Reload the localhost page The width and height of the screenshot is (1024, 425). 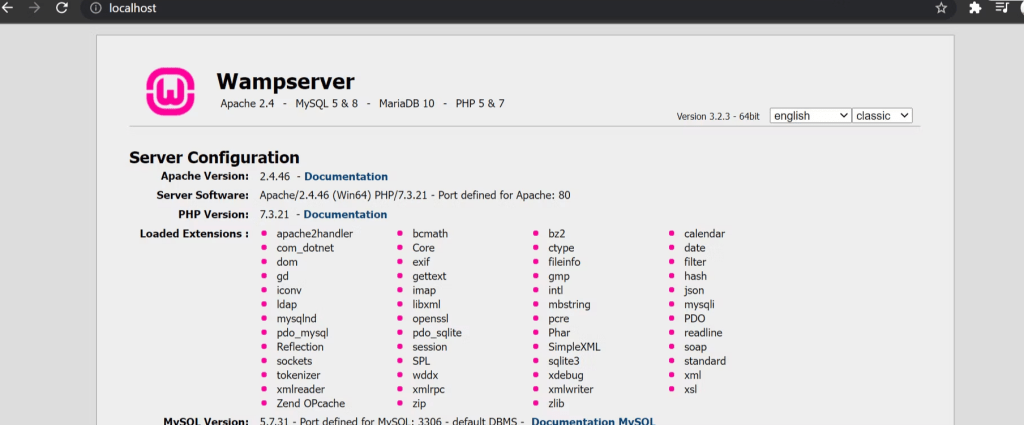[x=62, y=8]
